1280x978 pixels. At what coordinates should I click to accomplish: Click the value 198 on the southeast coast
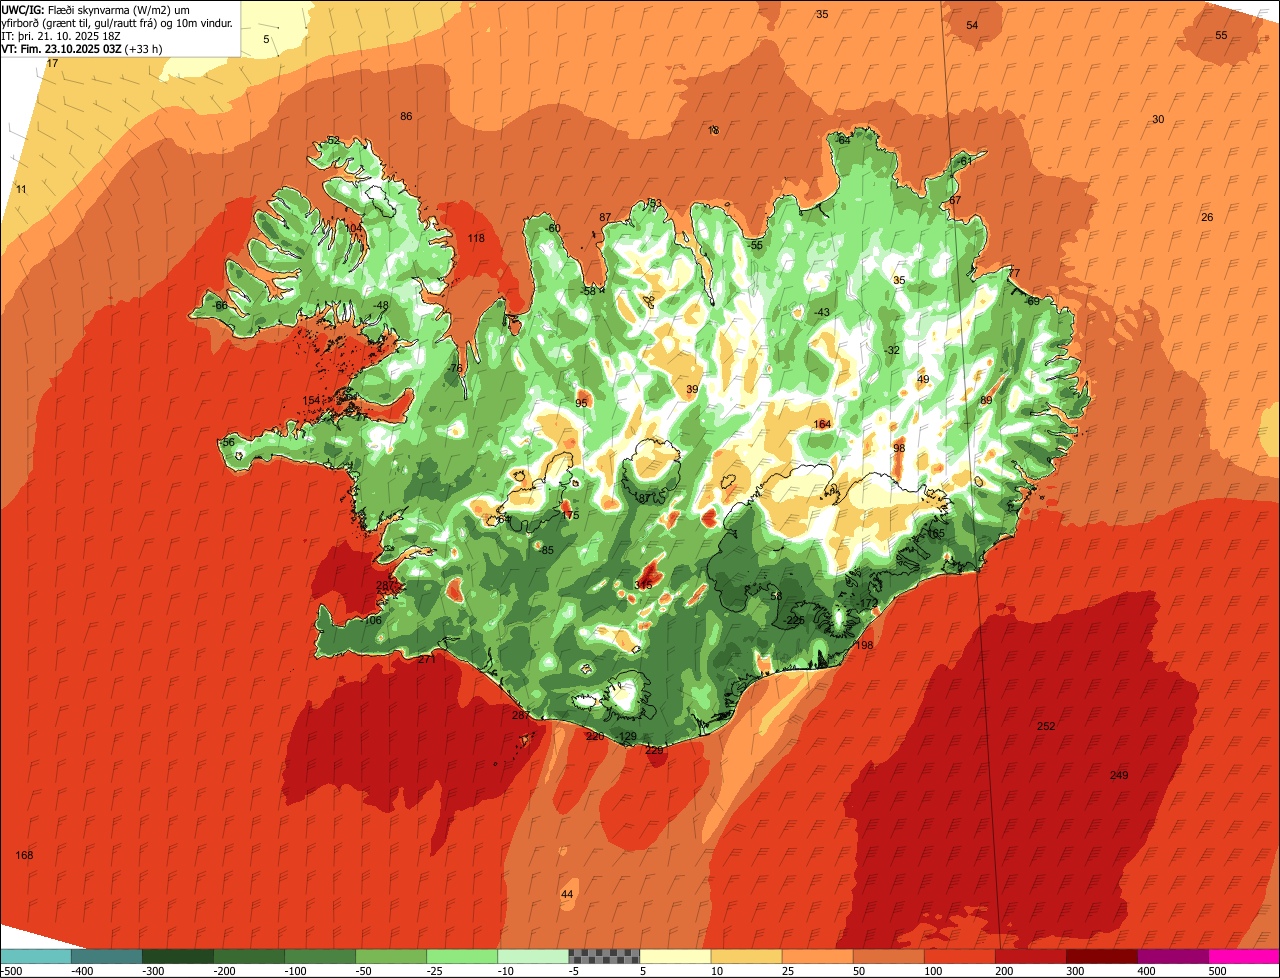[x=865, y=645]
